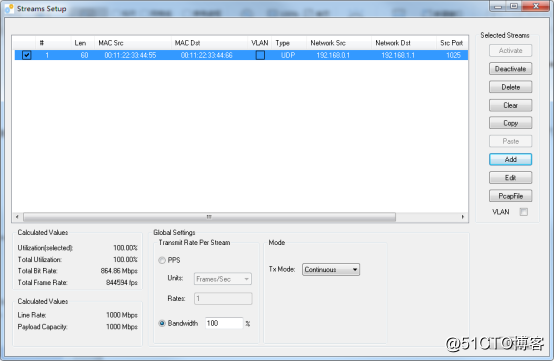Viewport: 554px width, 362px height.
Task: Click the Rate input field
Action: 223,299
